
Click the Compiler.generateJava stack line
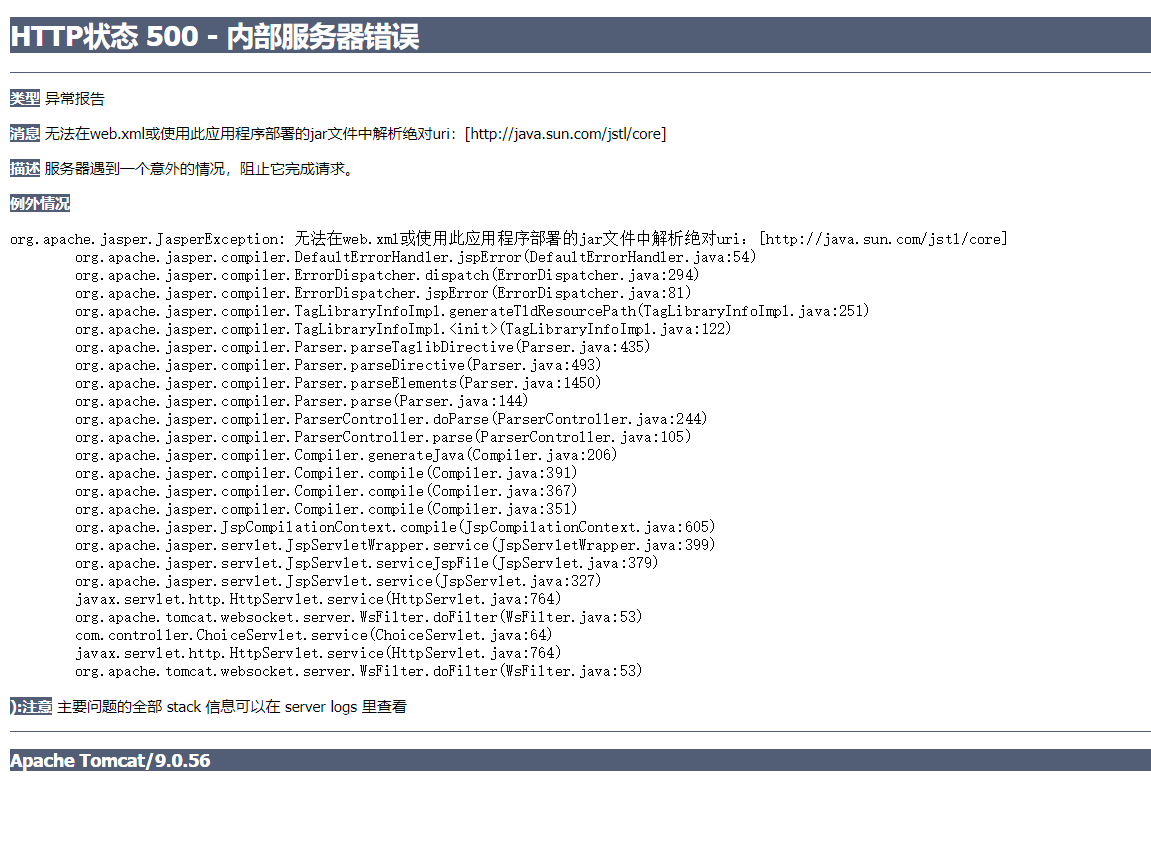[346, 455]
